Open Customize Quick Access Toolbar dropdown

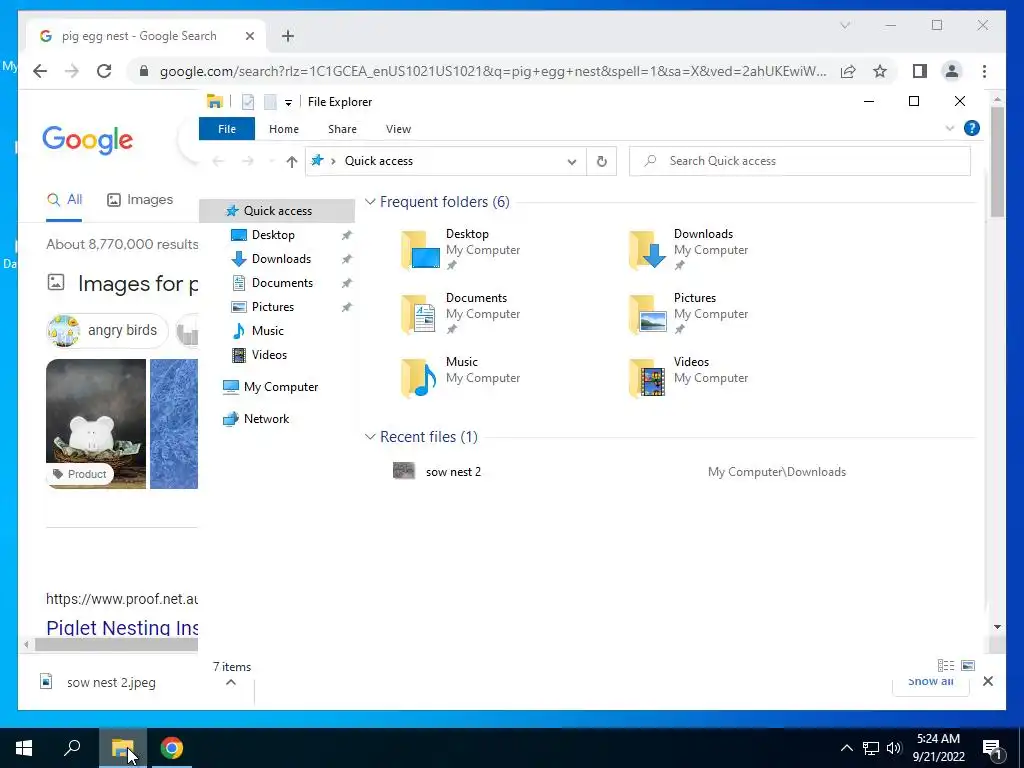288,103
